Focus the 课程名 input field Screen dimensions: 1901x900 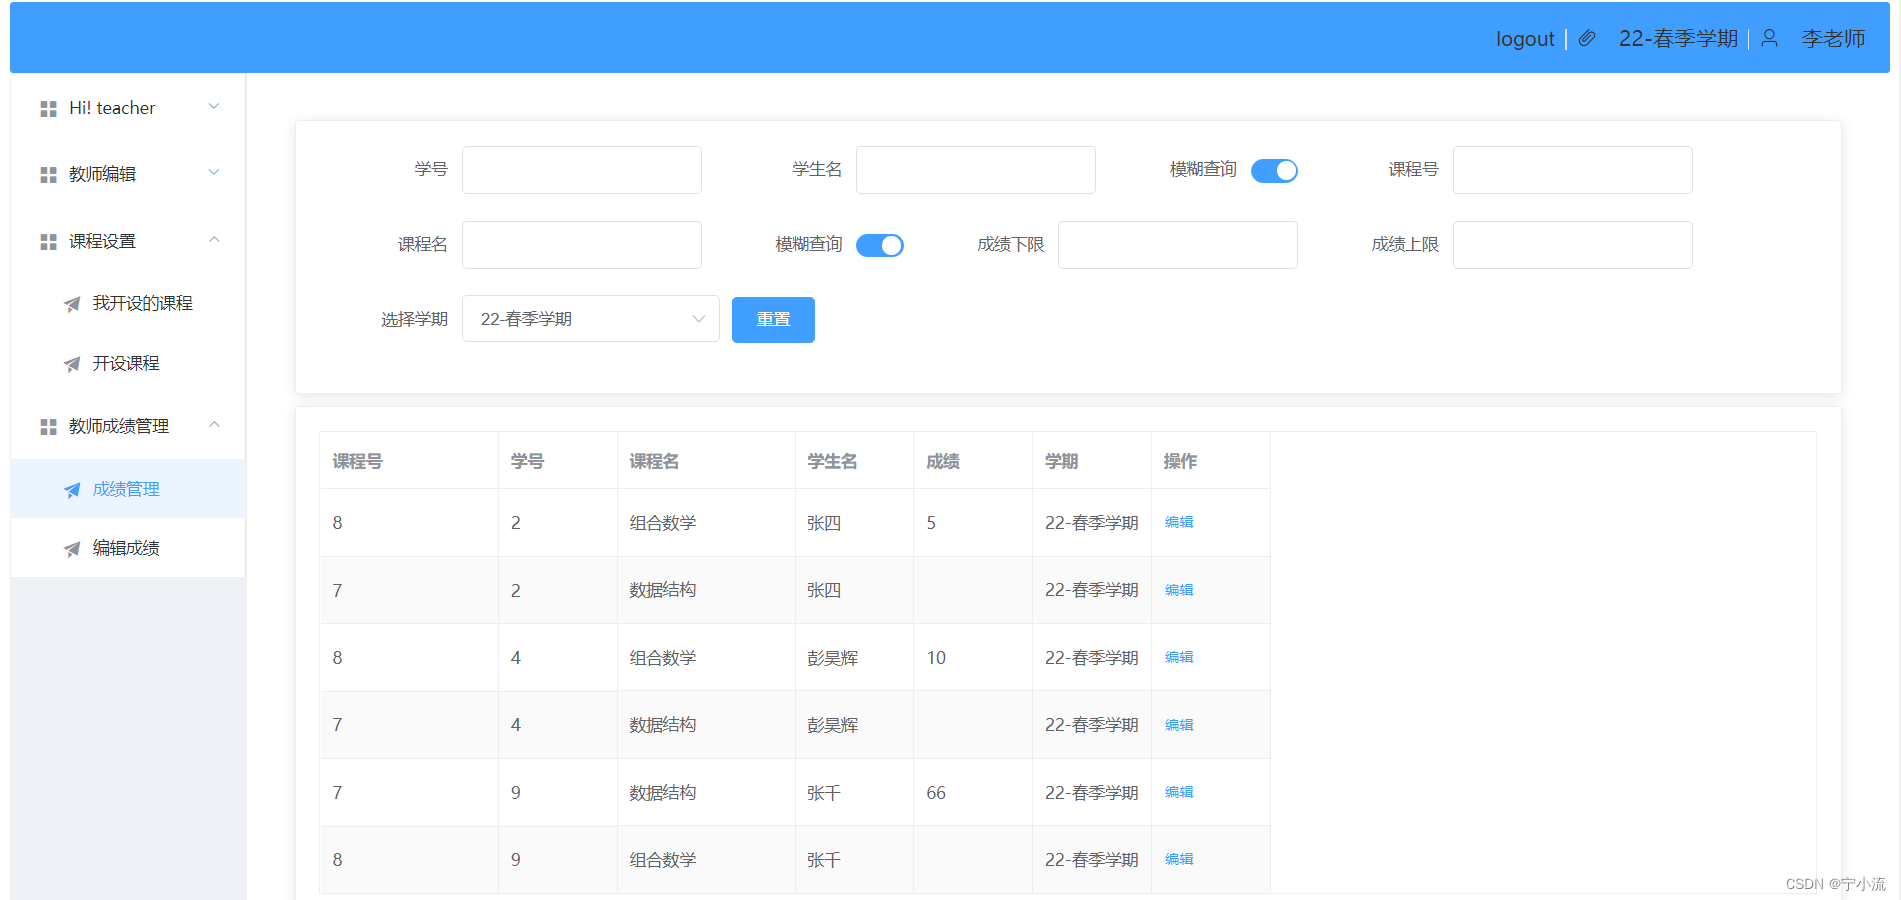coord(582,245)
